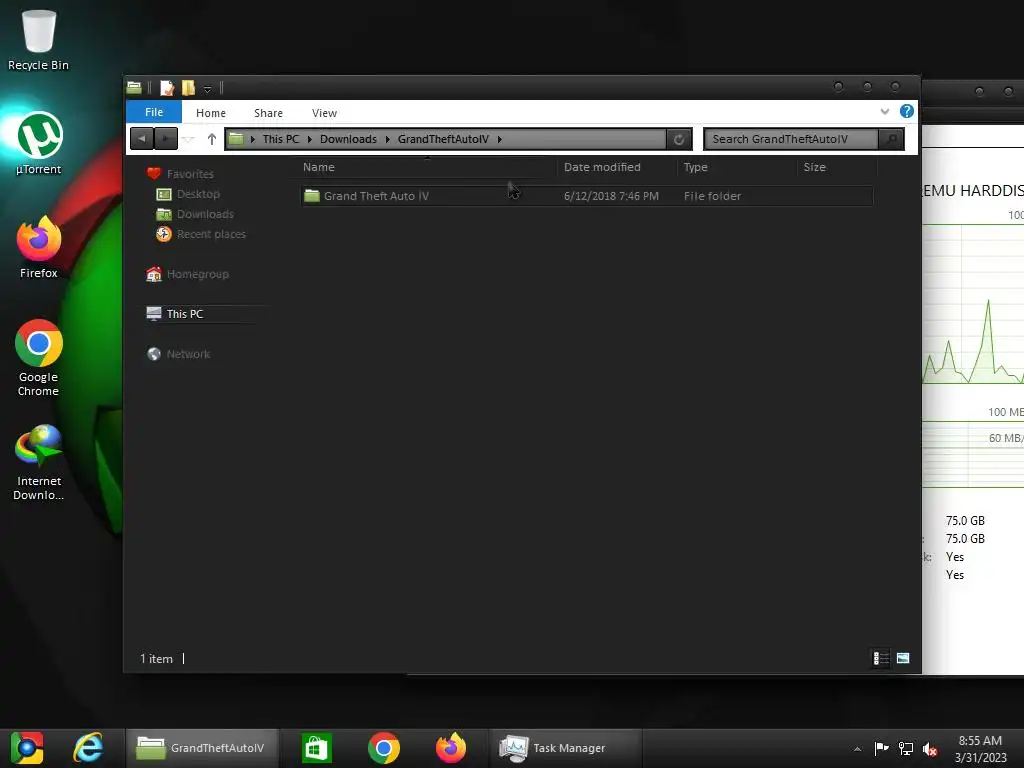Click This PC in the address path
1024x768 pixels.
click(281, 139)
